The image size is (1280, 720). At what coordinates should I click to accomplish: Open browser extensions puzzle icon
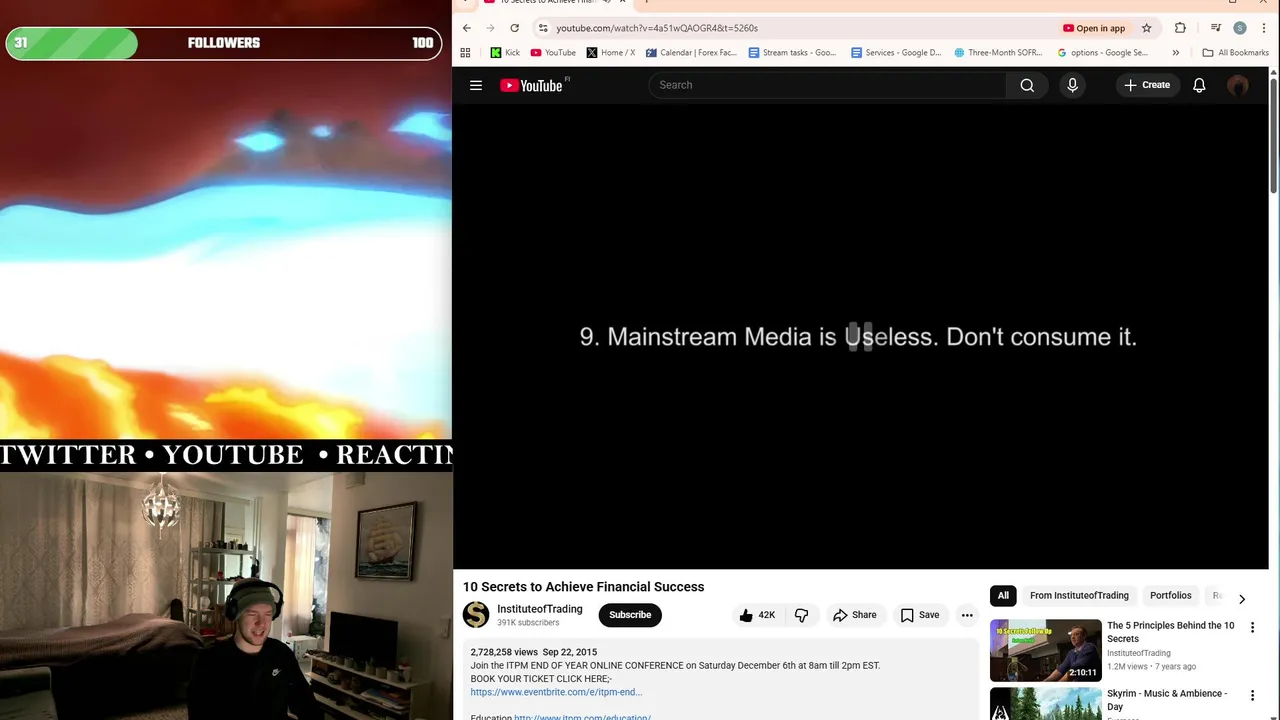point(1180,28)
